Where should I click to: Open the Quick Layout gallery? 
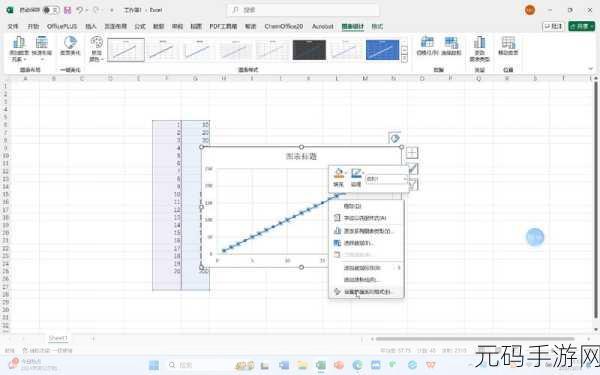pos(42,48)
